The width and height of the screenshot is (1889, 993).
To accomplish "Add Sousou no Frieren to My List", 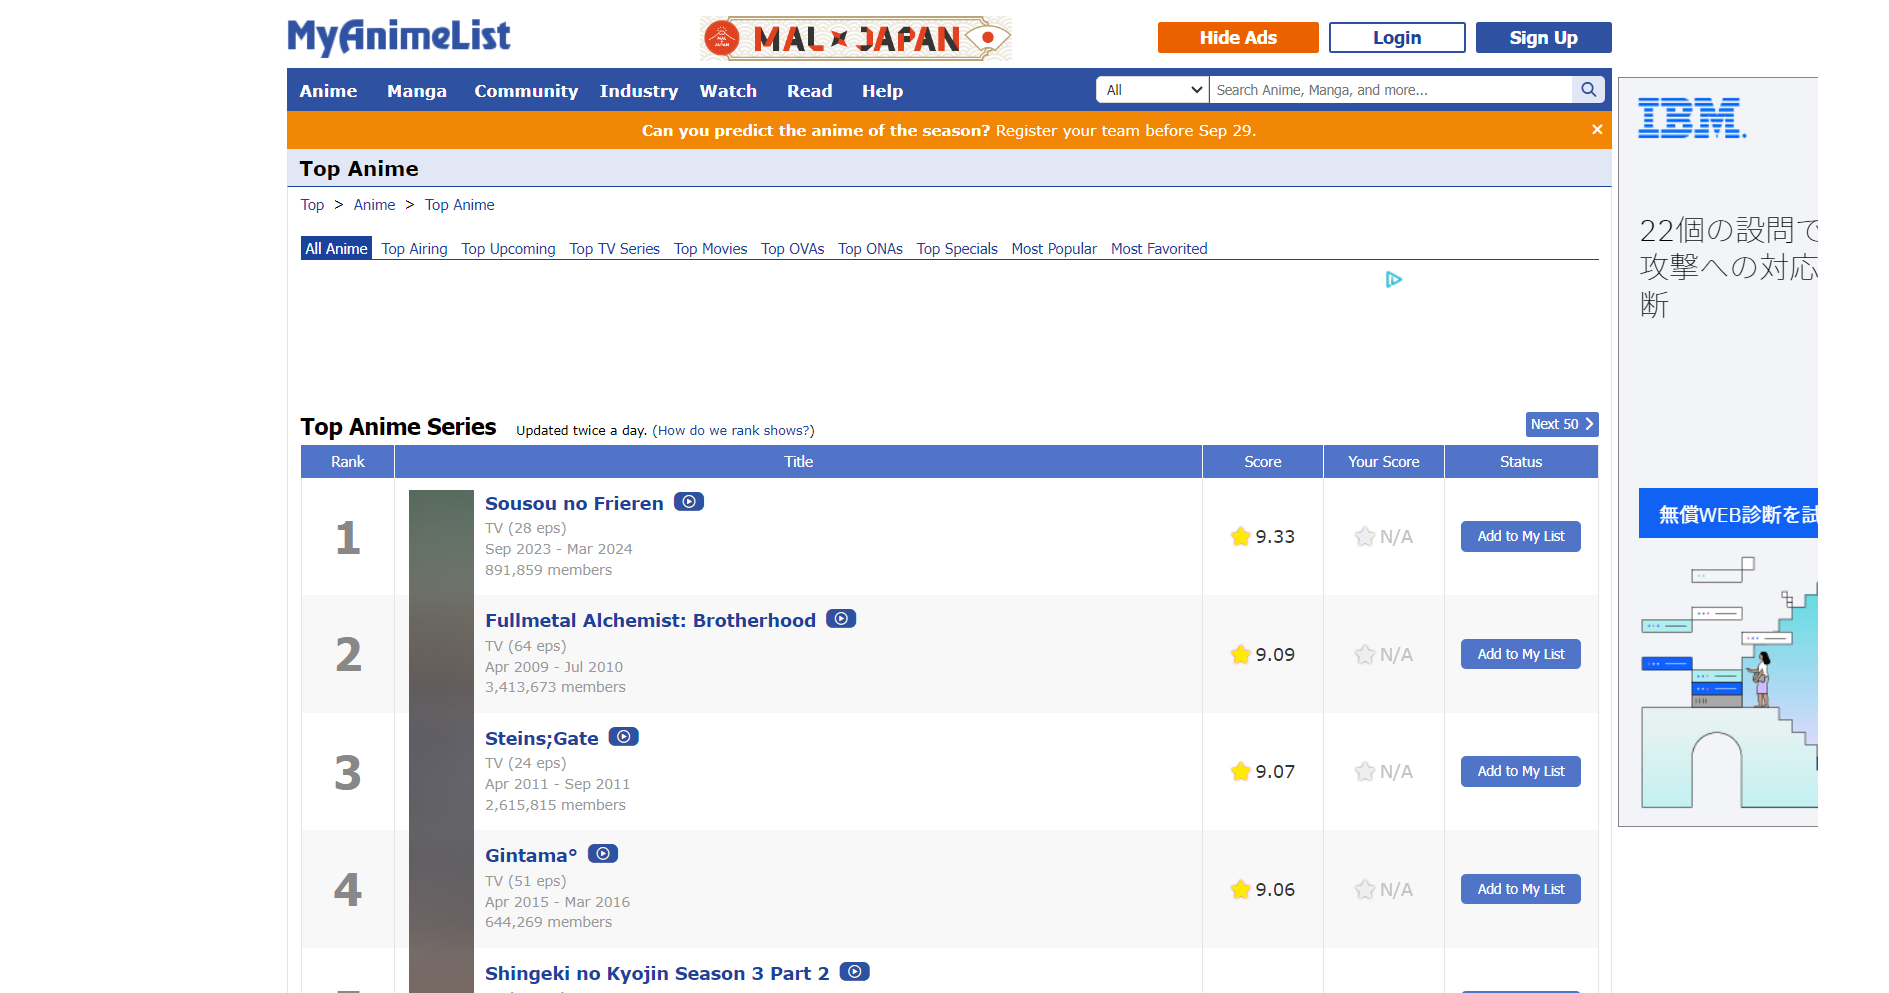I will (x=1521, y=537).
